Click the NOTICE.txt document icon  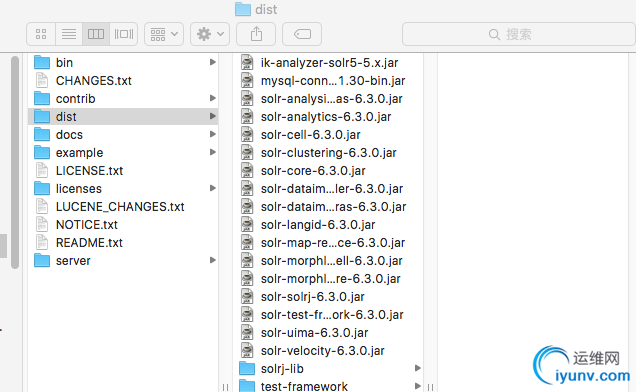point(42,224)
